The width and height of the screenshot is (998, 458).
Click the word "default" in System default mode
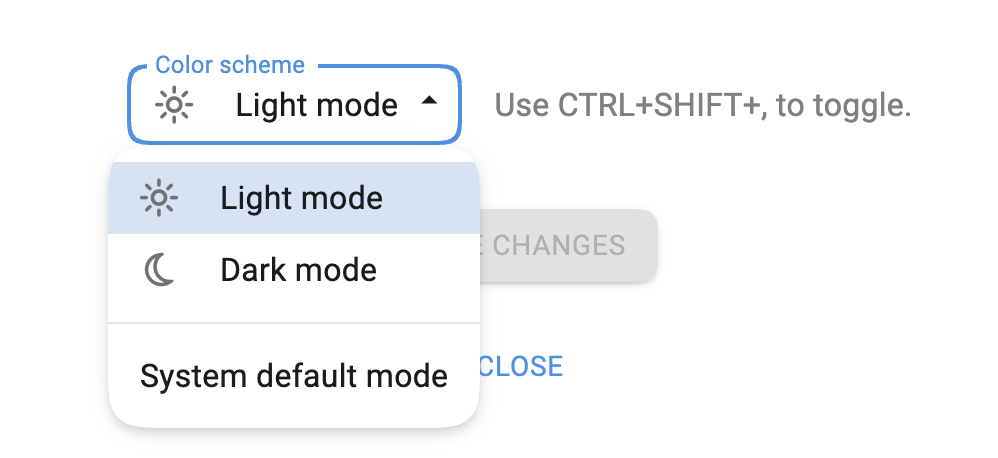pos(309,376)
